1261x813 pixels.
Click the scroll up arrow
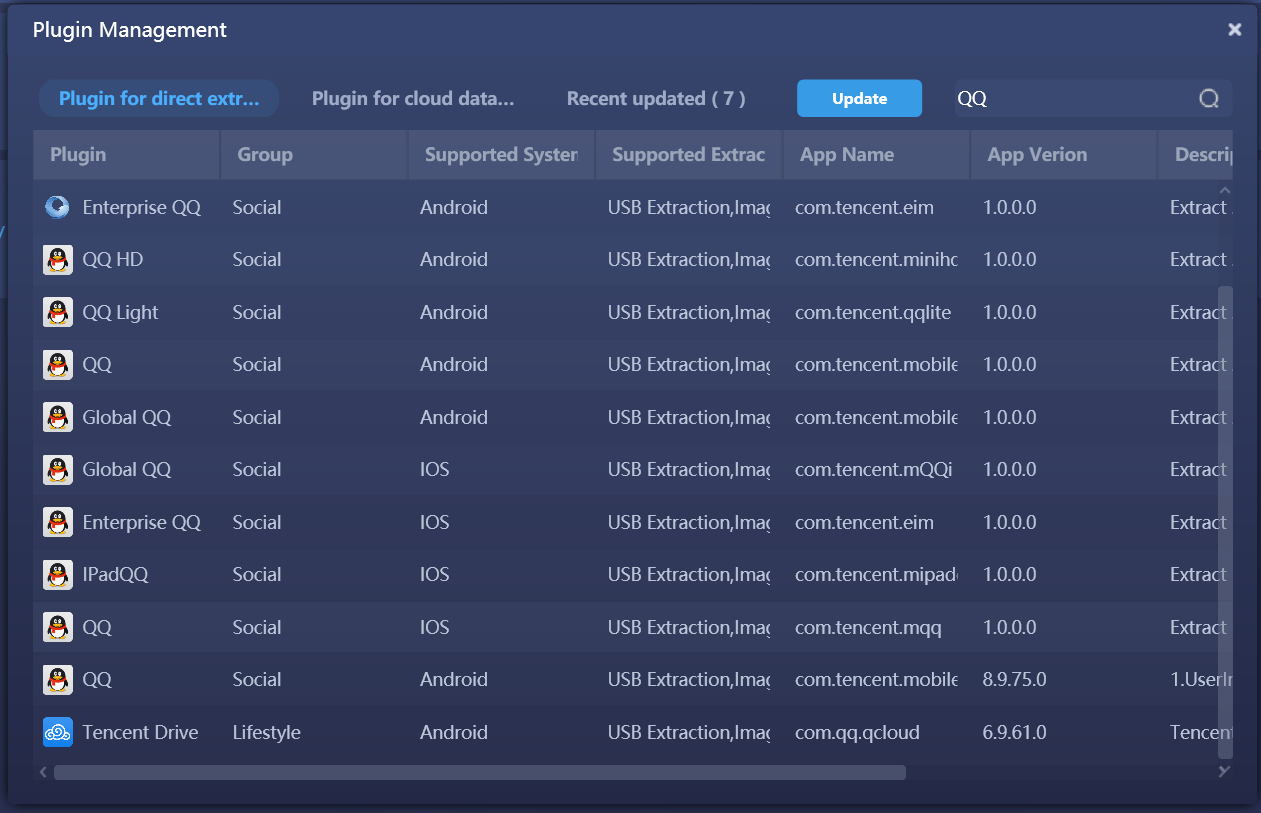[x=1225, y=190]
